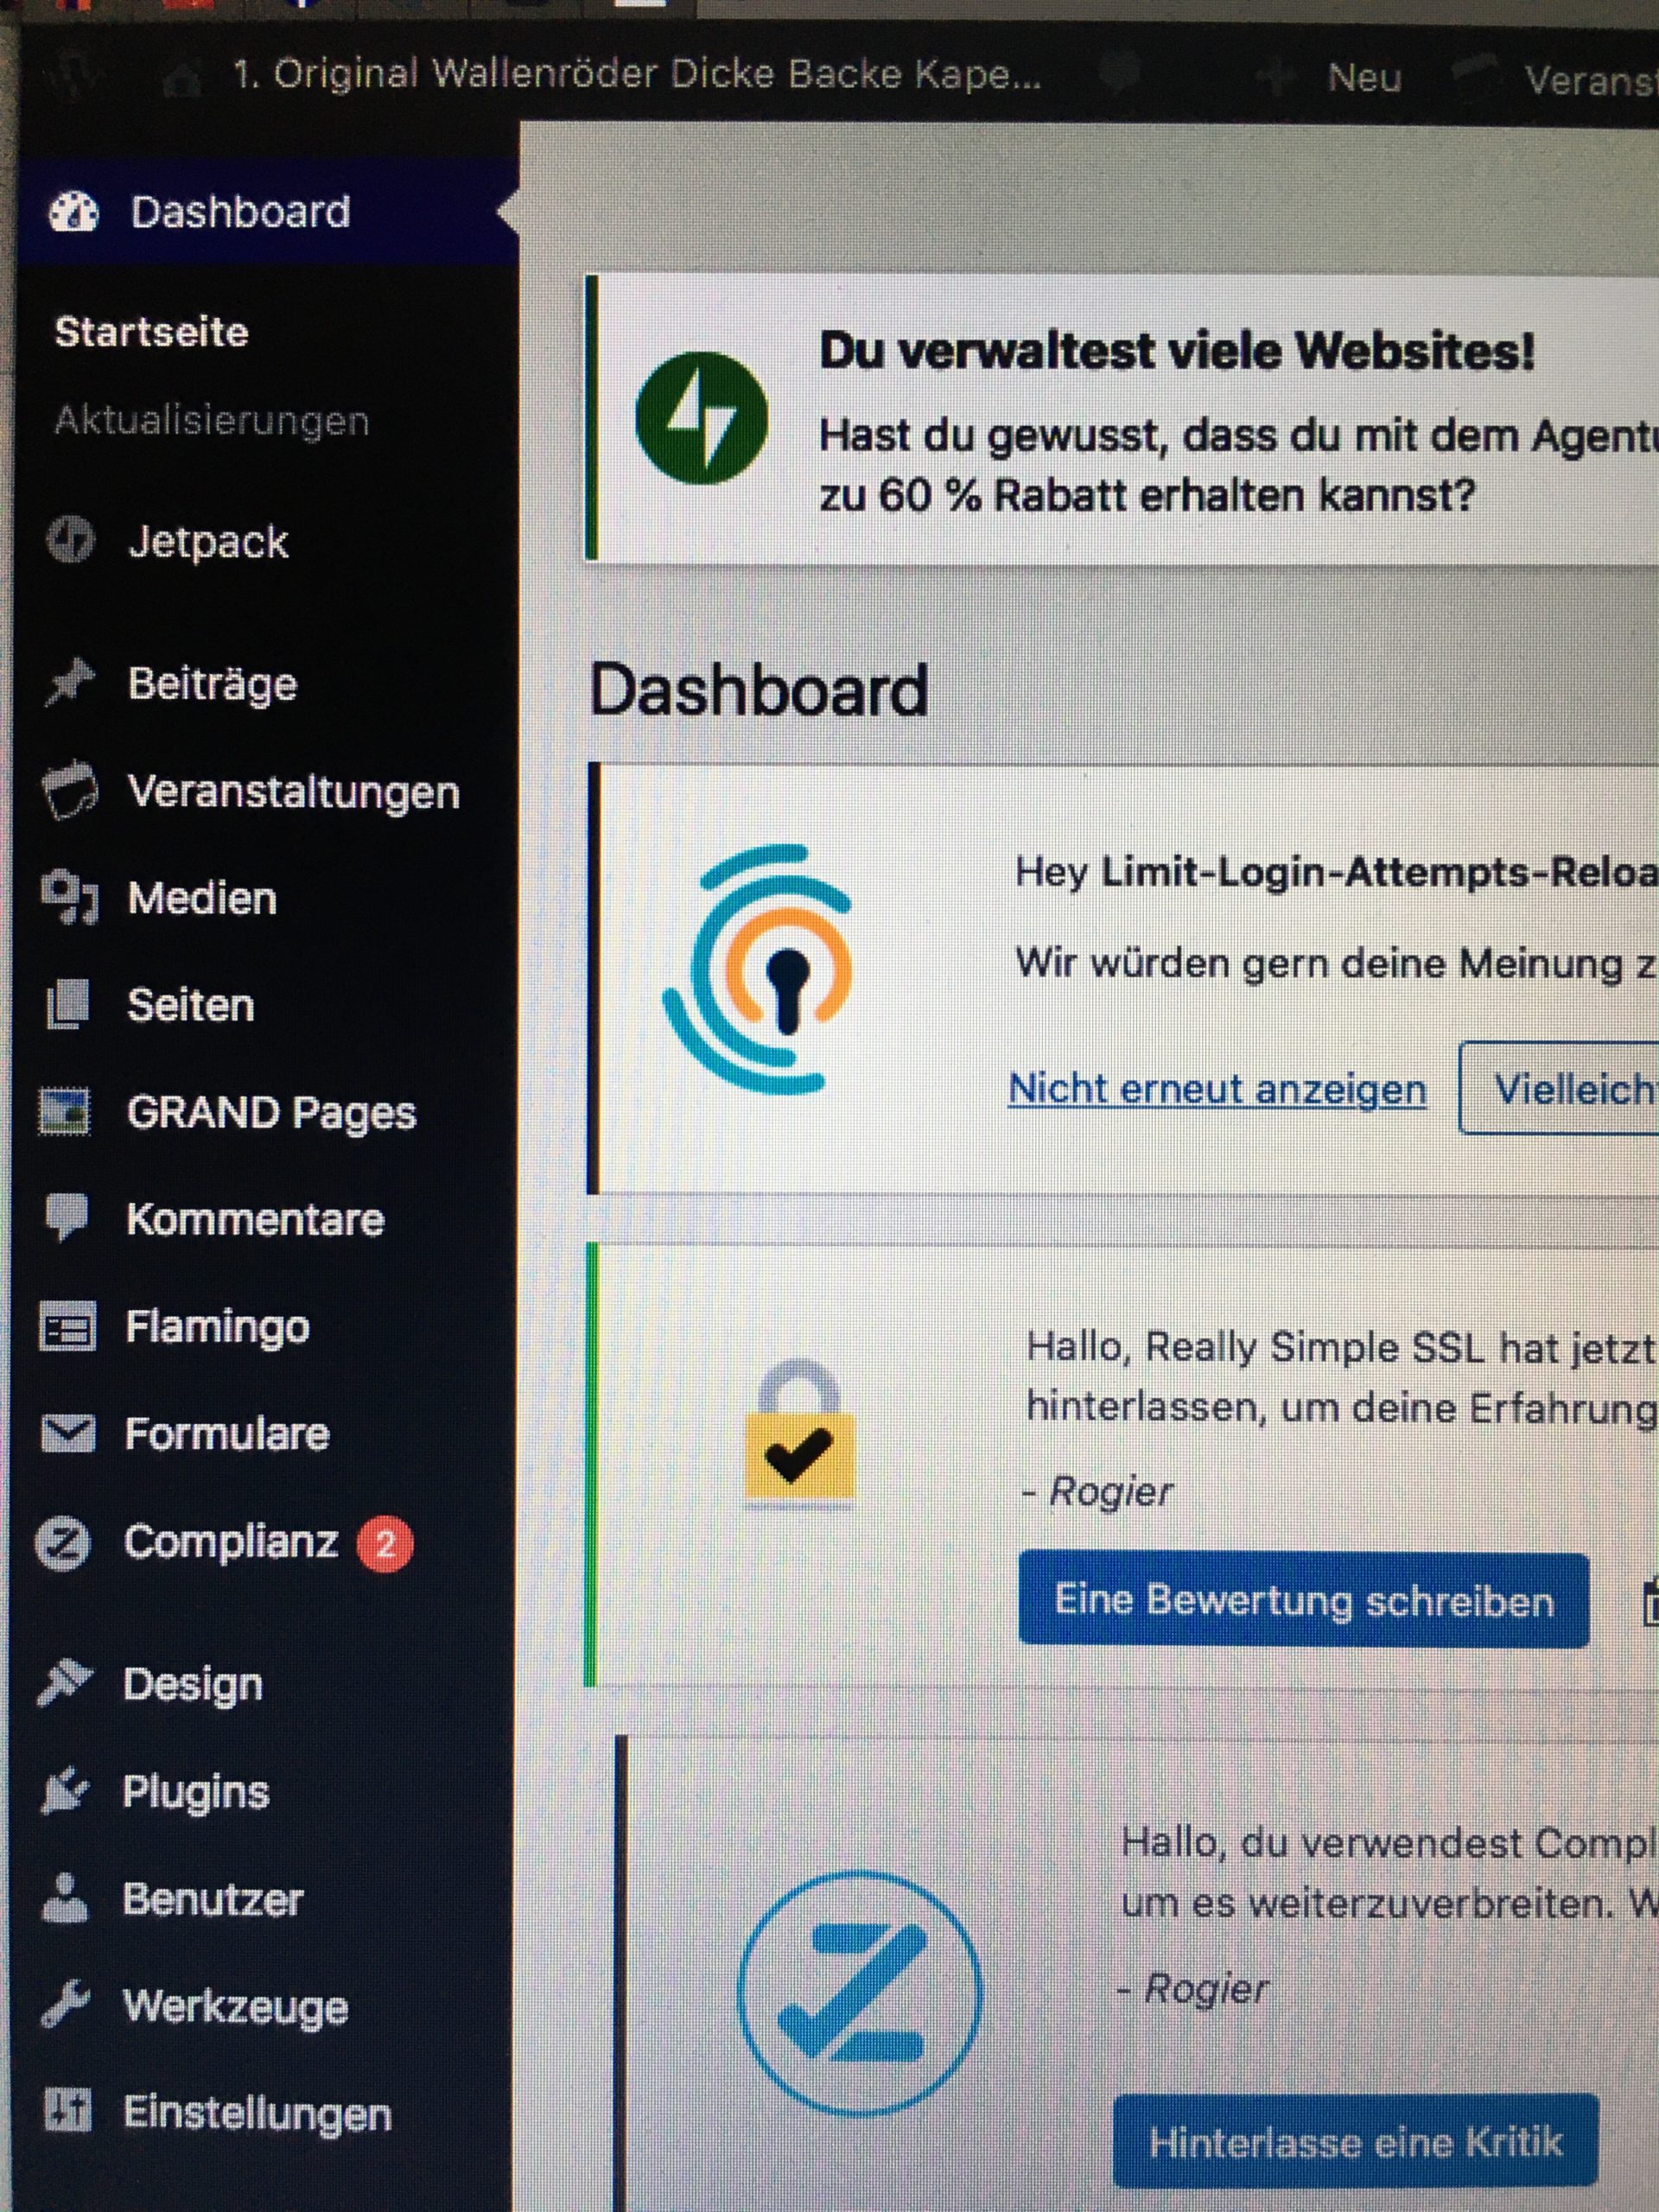Click the Vielleicht button
Screen dimensions: 1659x2212
click(1560, 1088)
